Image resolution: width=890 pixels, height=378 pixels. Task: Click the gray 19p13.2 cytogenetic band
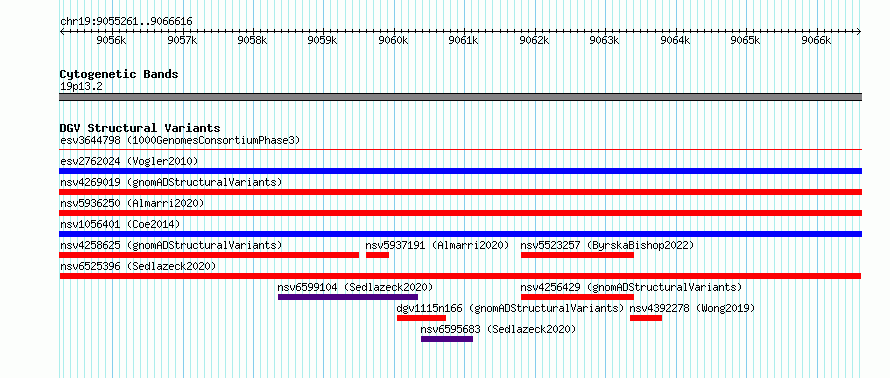tap(460, 97)
